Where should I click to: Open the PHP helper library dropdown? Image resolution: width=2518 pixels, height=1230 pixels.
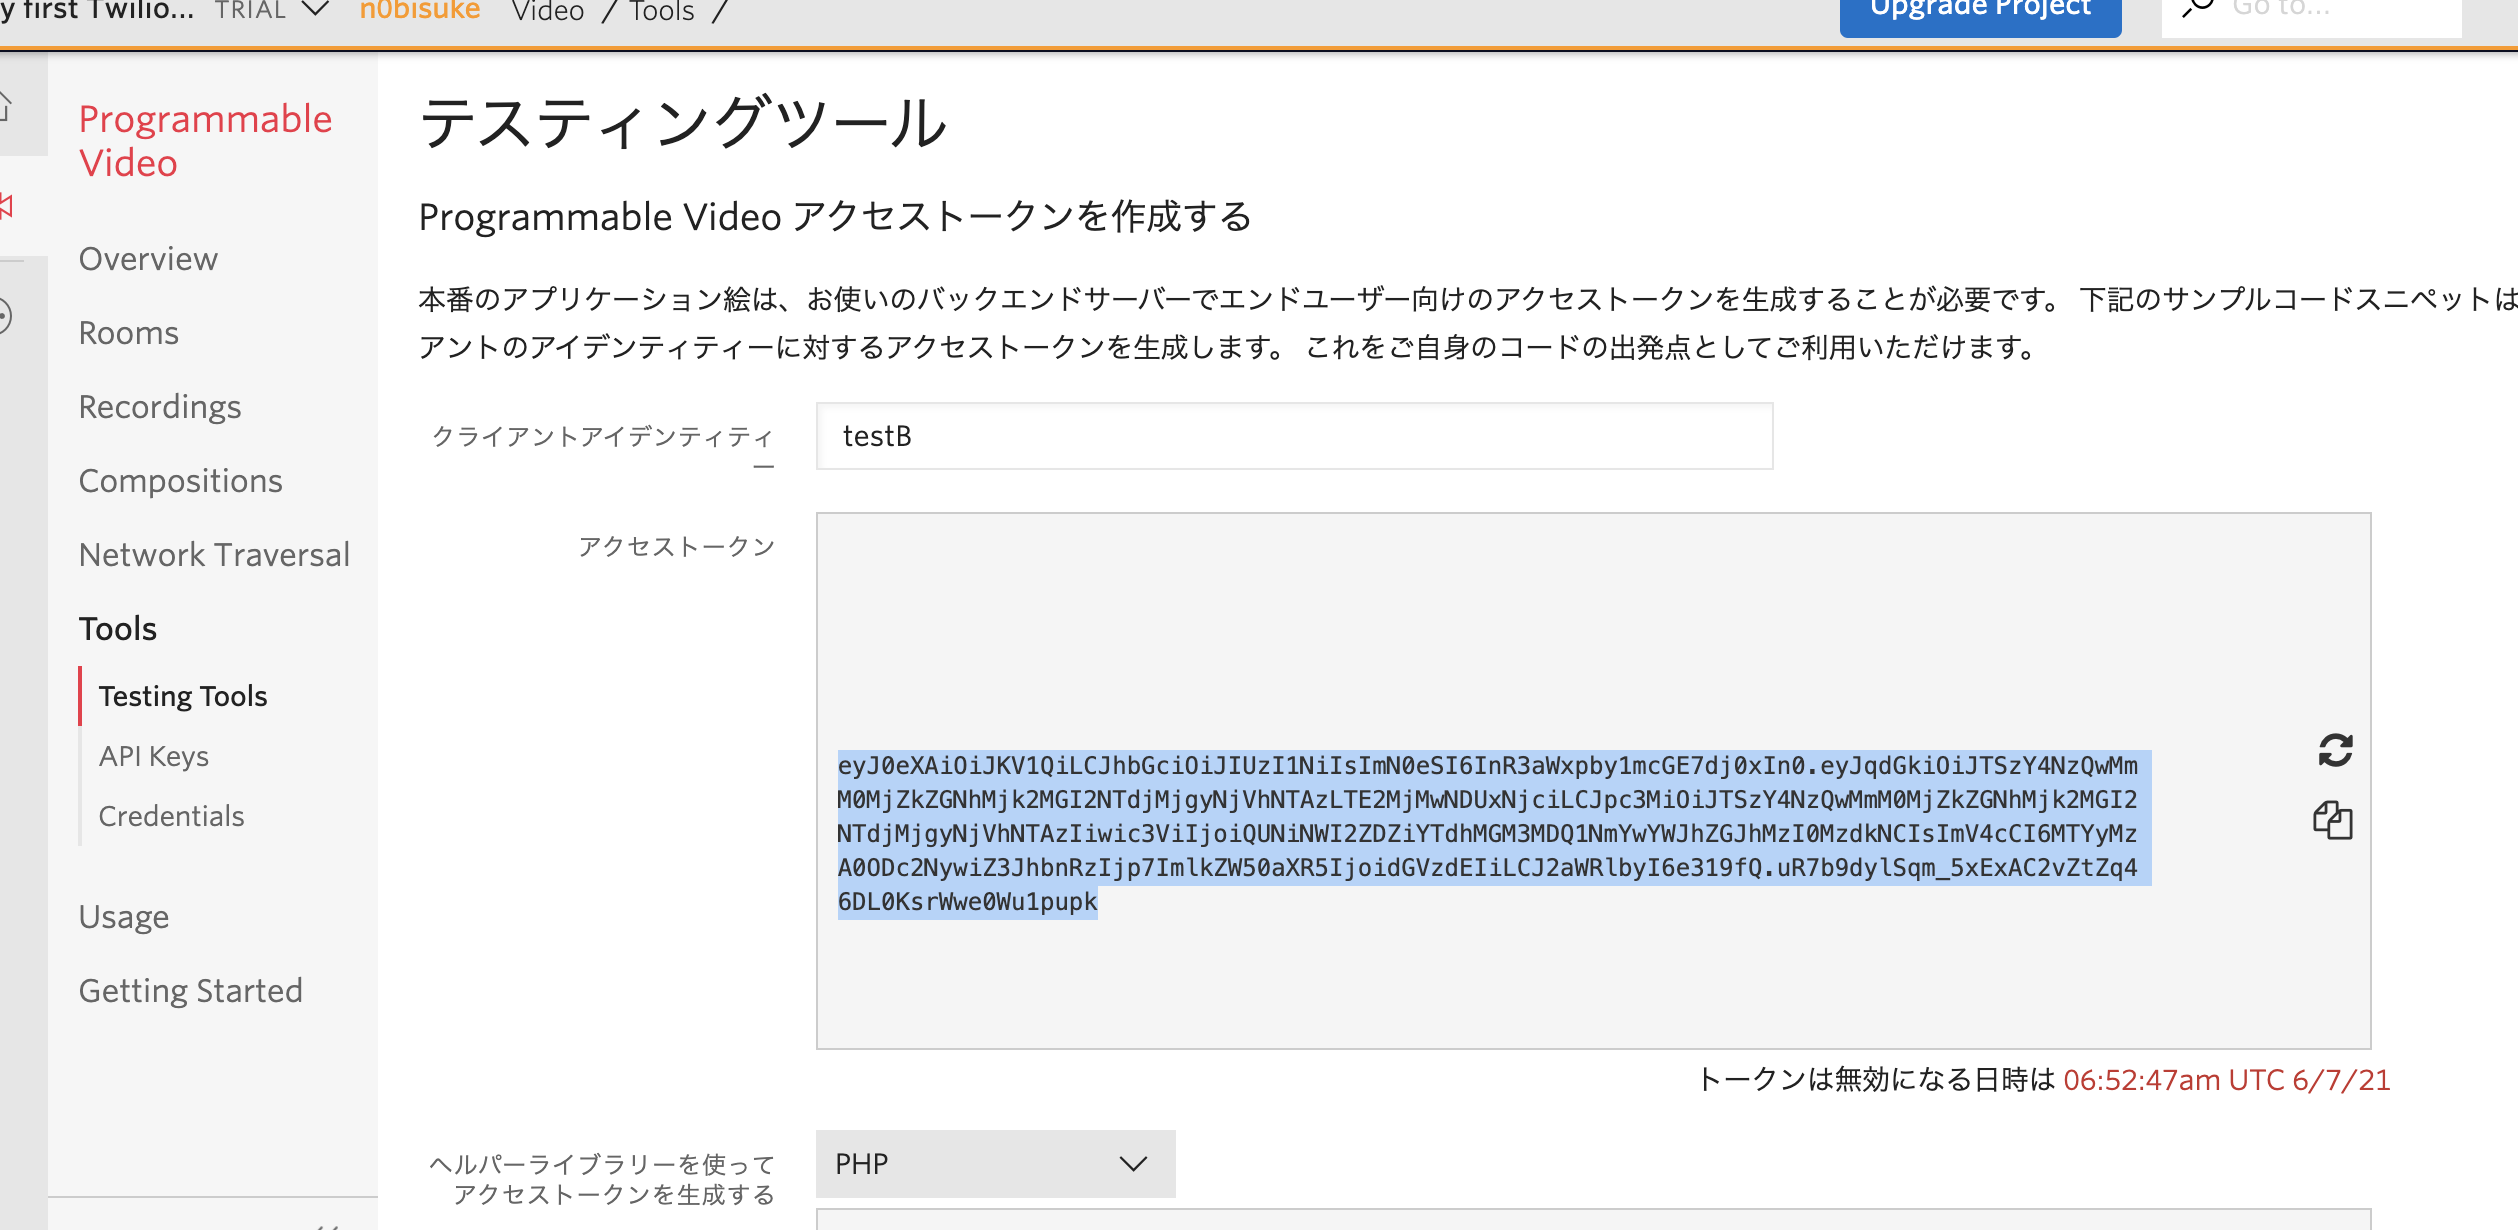pos(995,1163)
